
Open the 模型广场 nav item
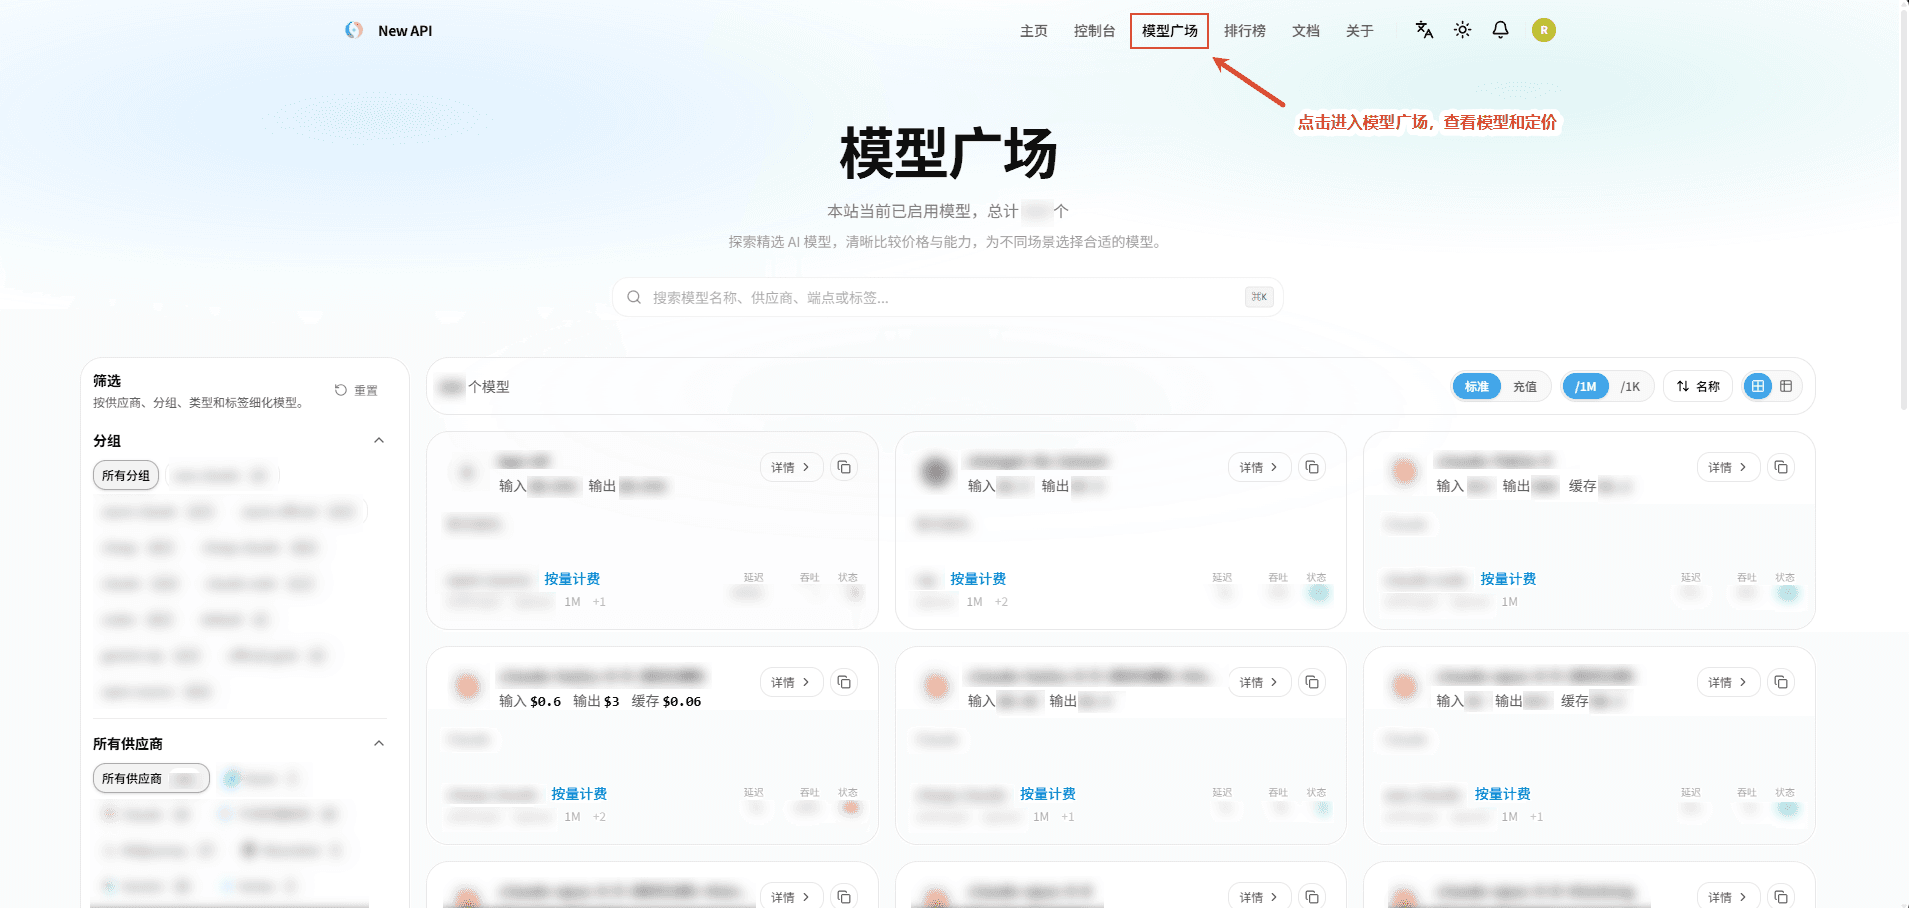coord(1170,31)
